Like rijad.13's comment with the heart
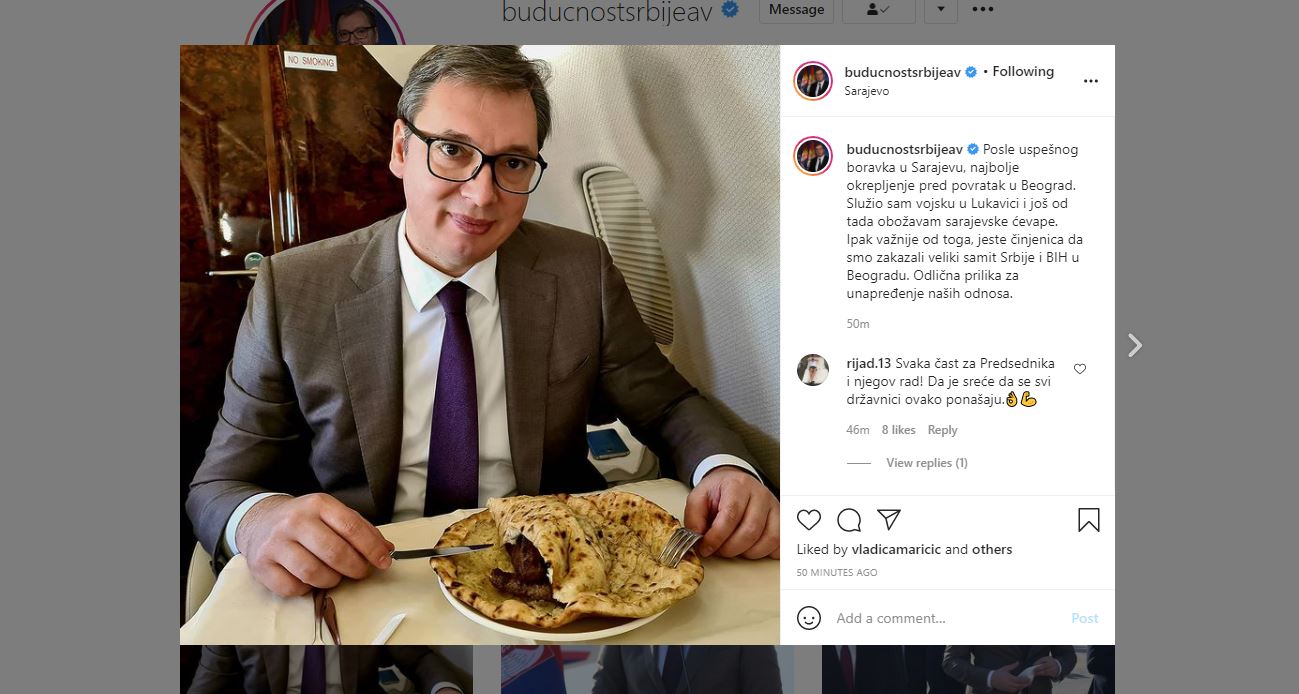This screenshot has height=694, width=1299. pyautogui.click(x=1080, y=368)
